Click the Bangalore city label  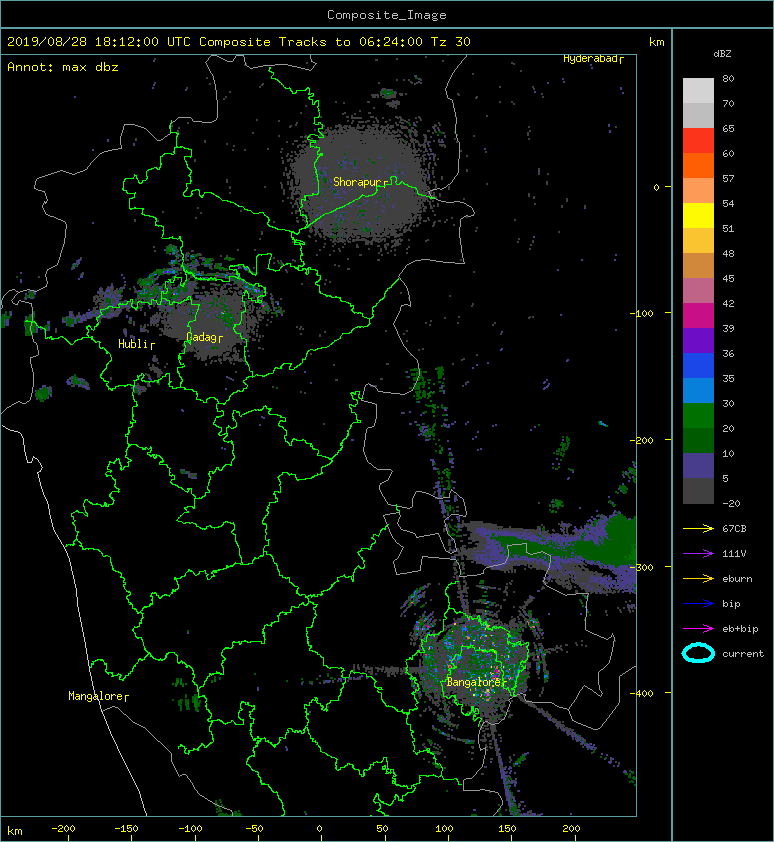click(476, 682)
